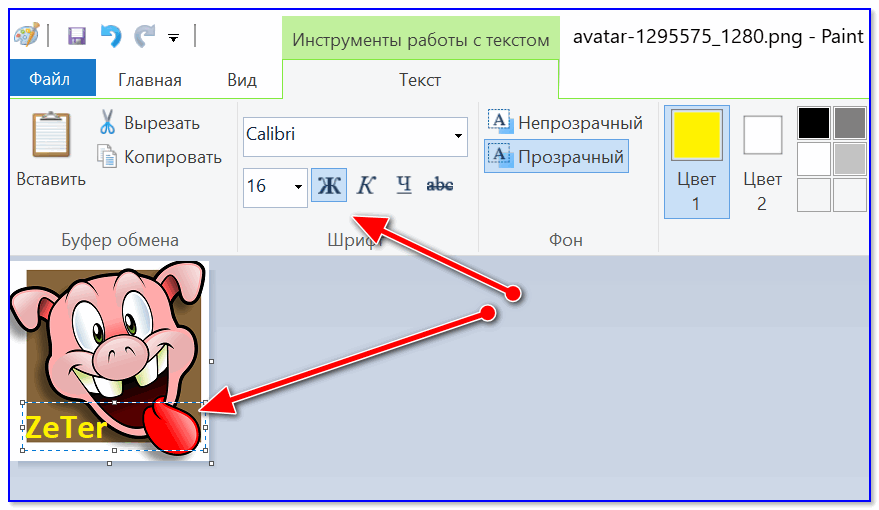Pick the black palette swatch
The image size is (879, 510).
tap(814, 123)
